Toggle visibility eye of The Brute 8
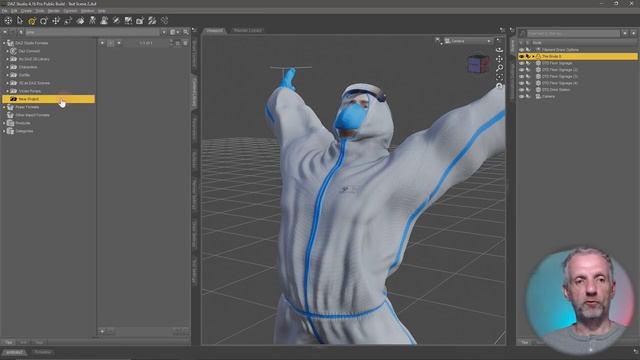The height and width of the screenshot is (360, 640). click(x=521, y=56)
